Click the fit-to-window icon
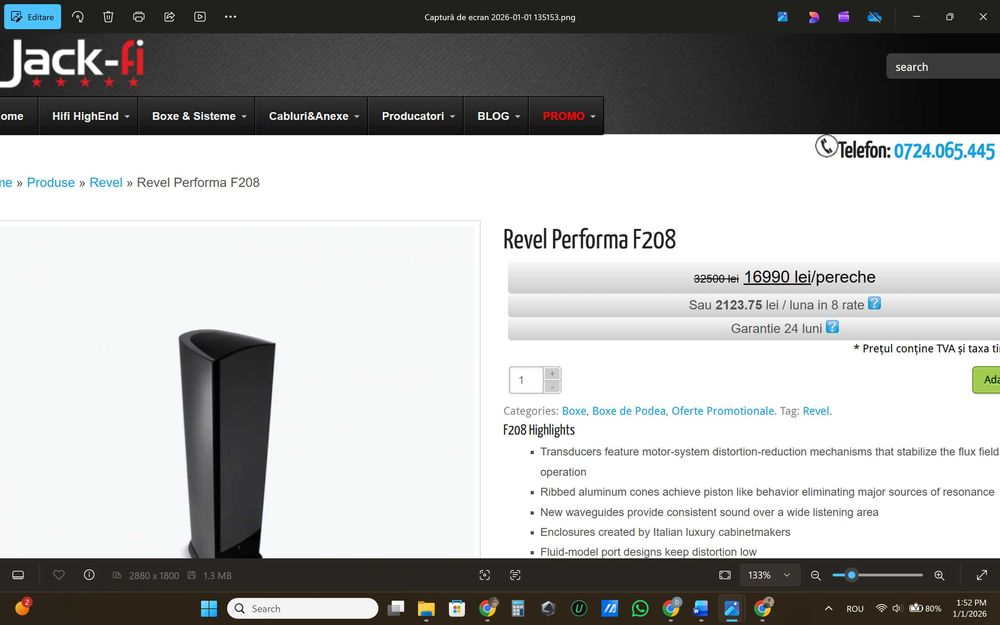 point(725,575)
